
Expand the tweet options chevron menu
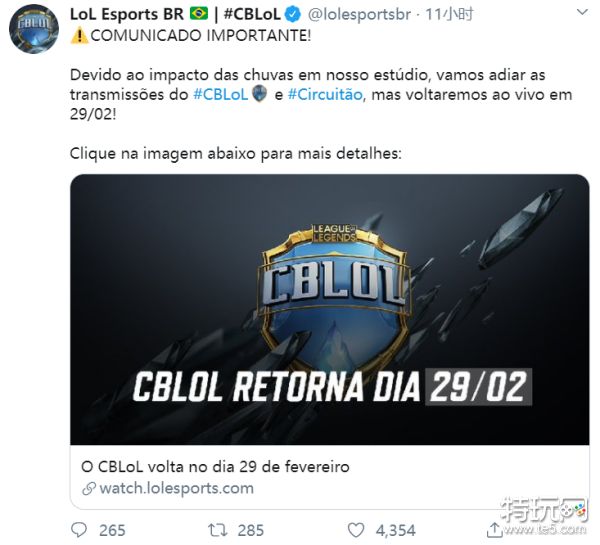click(582, 12)
